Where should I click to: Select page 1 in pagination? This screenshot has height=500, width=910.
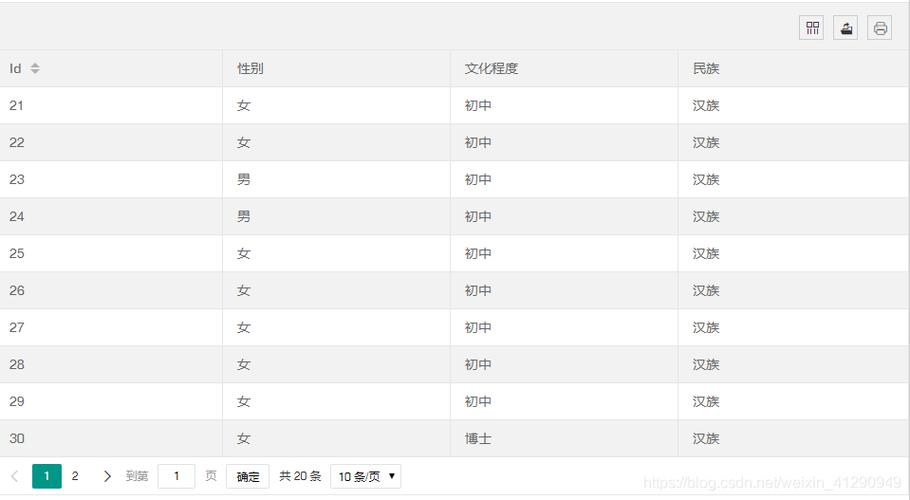tap(47, 476)
